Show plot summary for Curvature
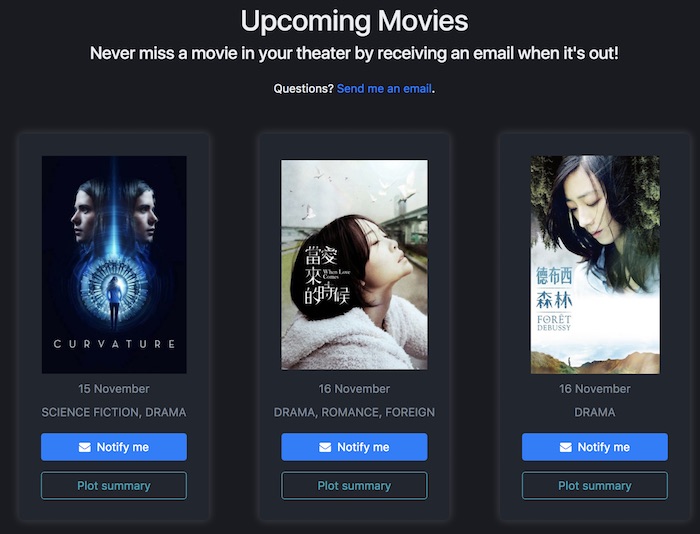The width and height of the screenshot is (700, 534). 114,486
